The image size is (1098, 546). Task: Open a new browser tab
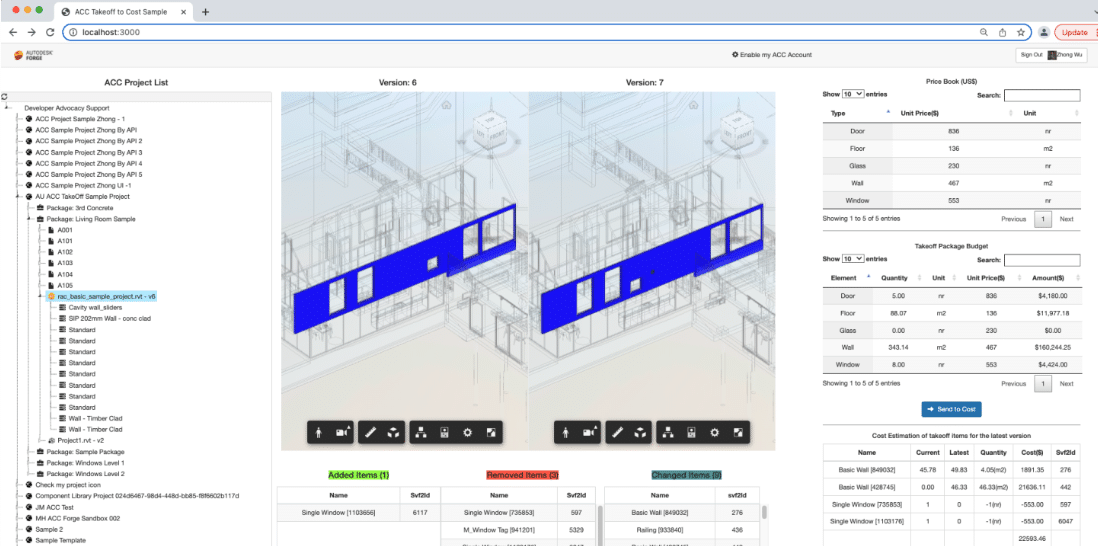pyautogui.click(x=205, y=12)
